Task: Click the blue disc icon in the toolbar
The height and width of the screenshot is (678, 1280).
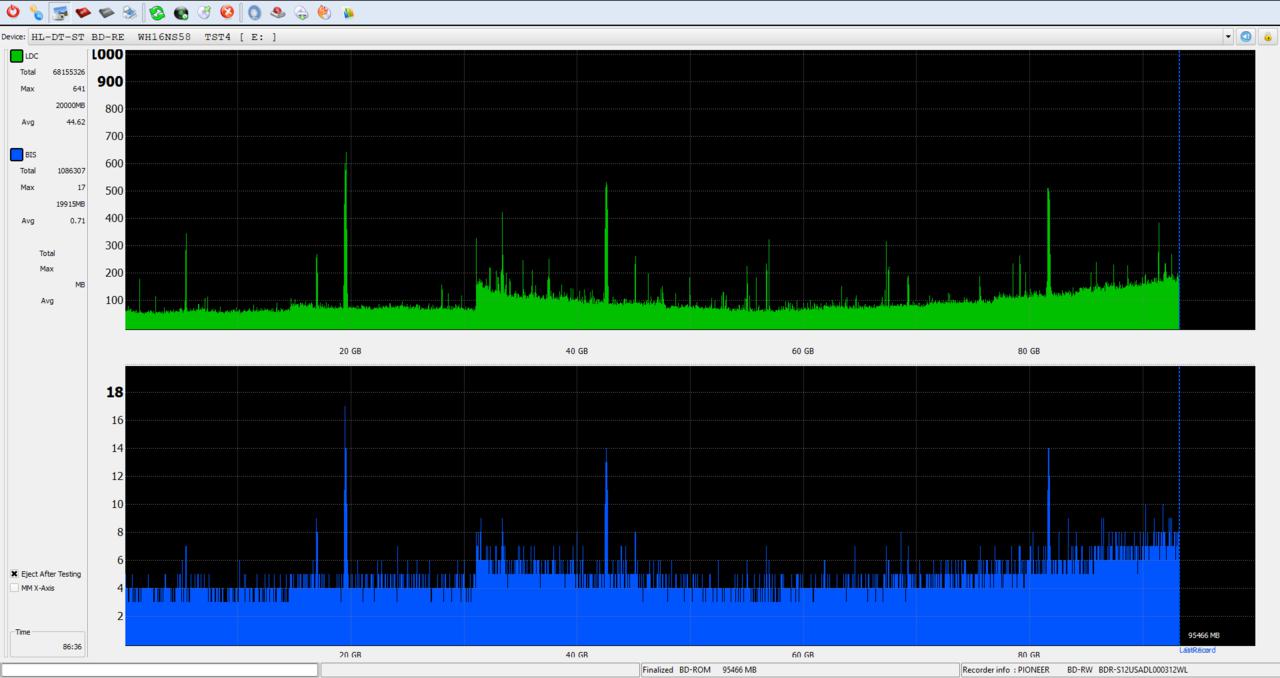Action: 254,12
